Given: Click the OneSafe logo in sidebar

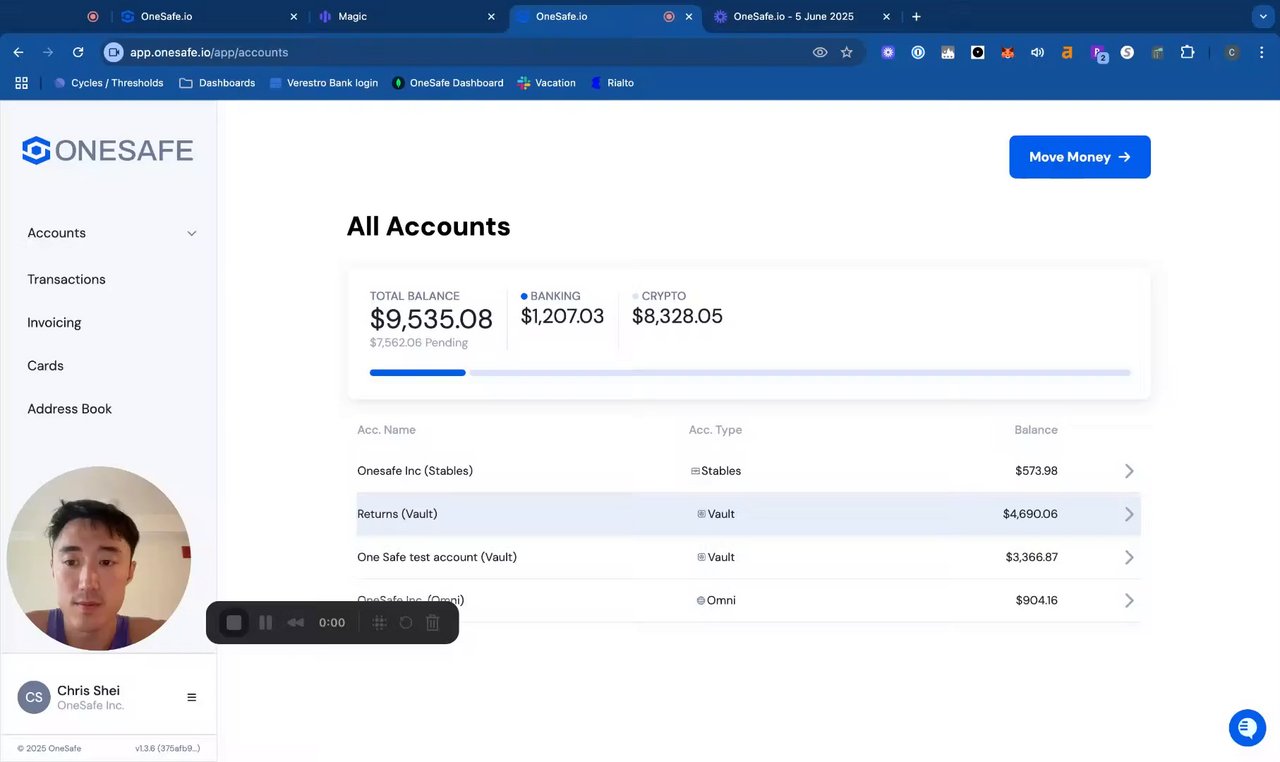Looking at the screenshot, I should coord(108,150).
